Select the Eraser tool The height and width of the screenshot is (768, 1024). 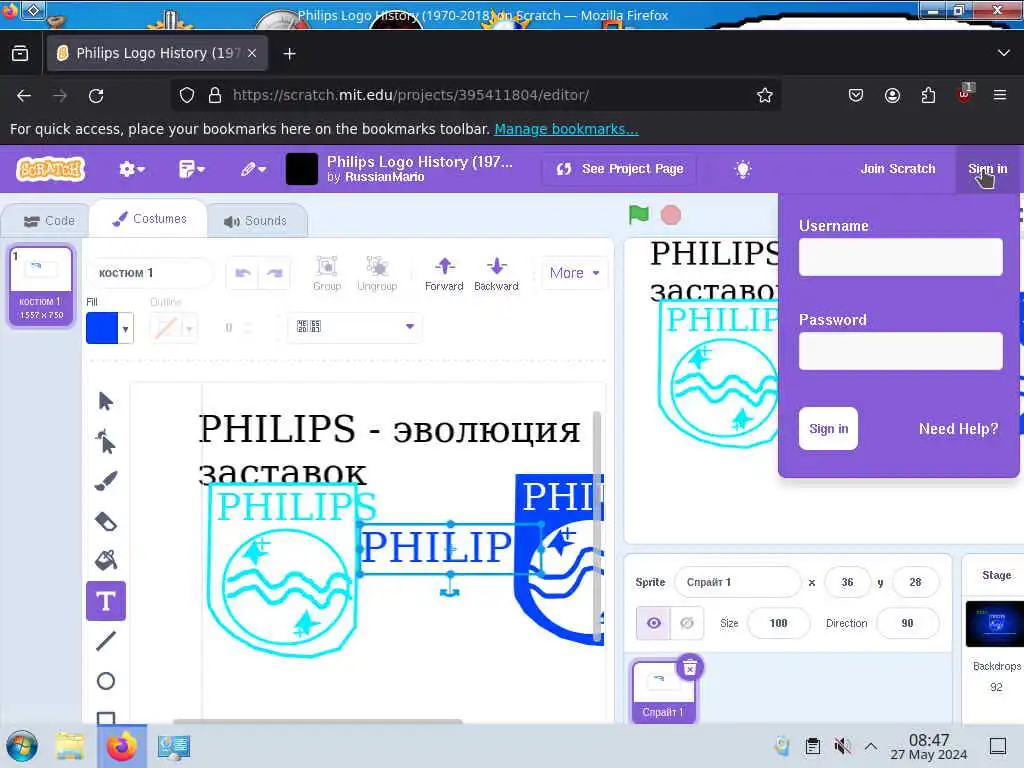(105, 521)
